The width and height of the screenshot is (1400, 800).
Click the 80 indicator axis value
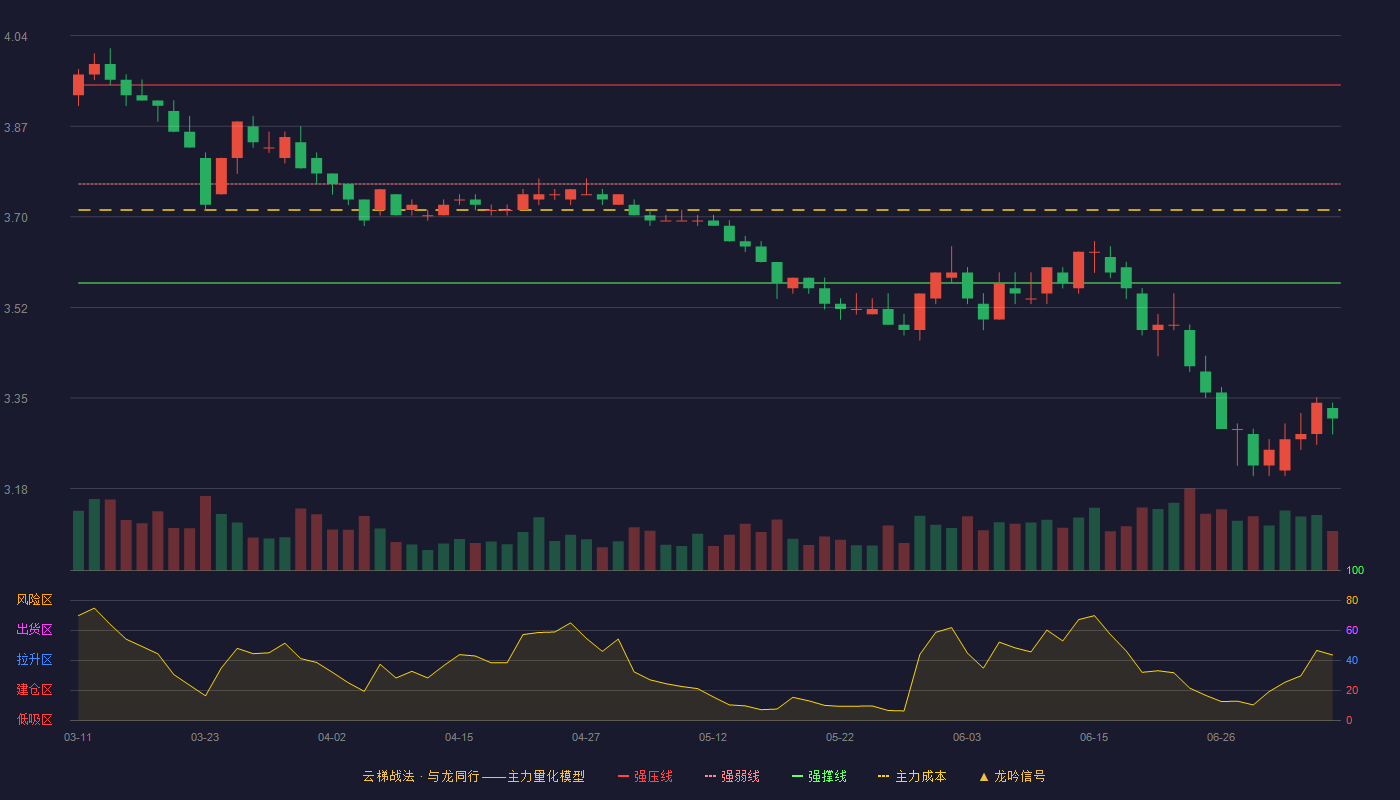(1352, 600)
